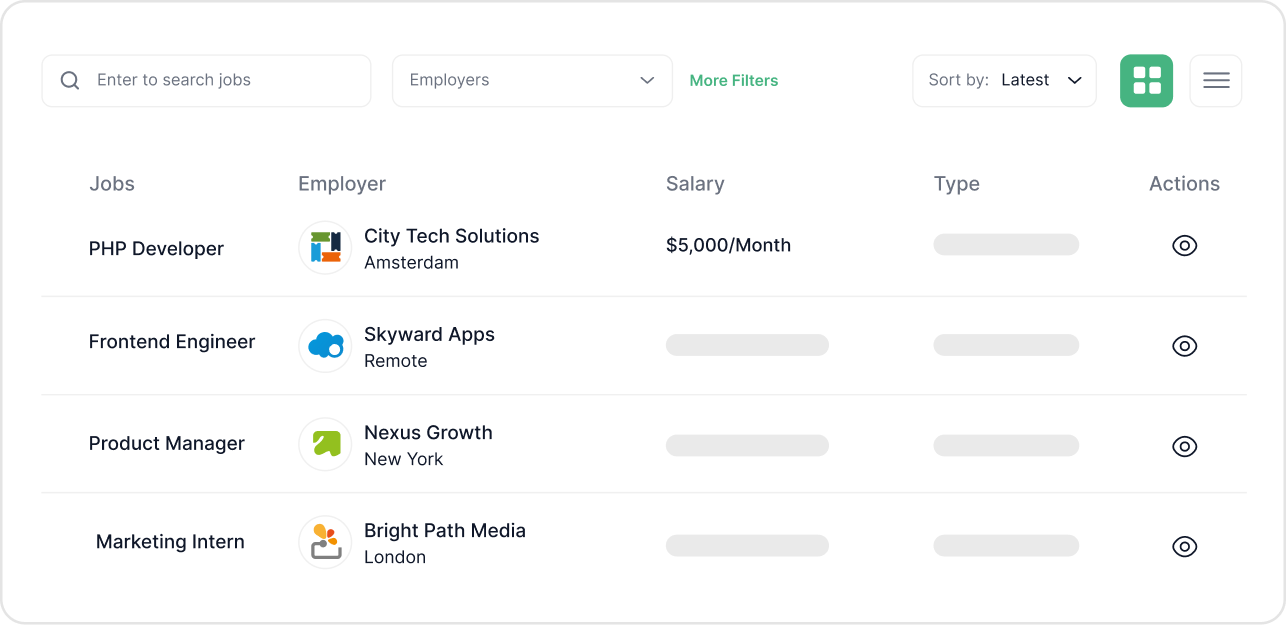Click the $5,000/Month salary value
1286x625 pixels.
click(x=728, y=245)
